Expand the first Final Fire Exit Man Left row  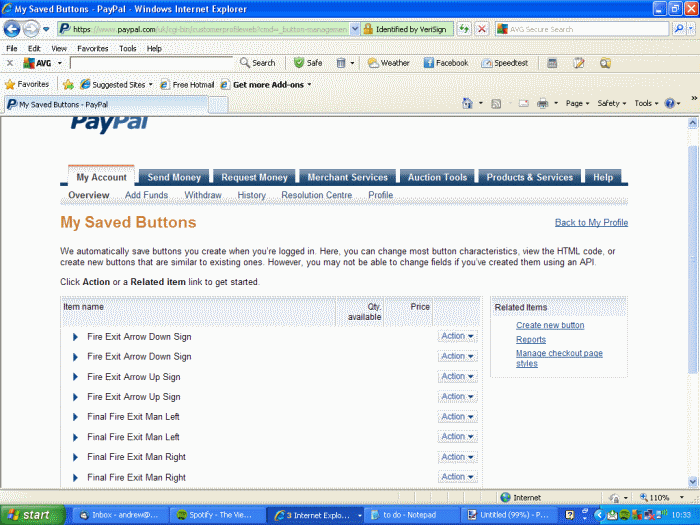tap(76, 417)
